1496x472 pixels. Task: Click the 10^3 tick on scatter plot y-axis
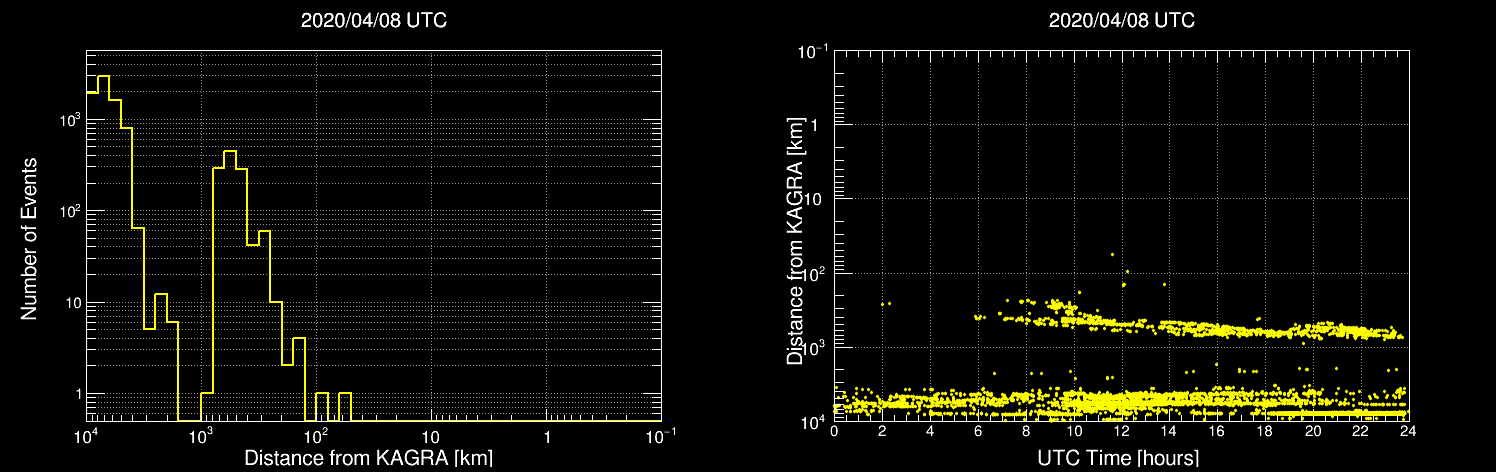click(815, 346)
